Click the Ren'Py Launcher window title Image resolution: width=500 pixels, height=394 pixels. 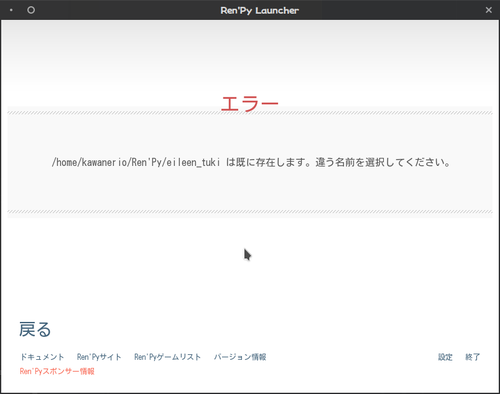[x=259, y=10]
